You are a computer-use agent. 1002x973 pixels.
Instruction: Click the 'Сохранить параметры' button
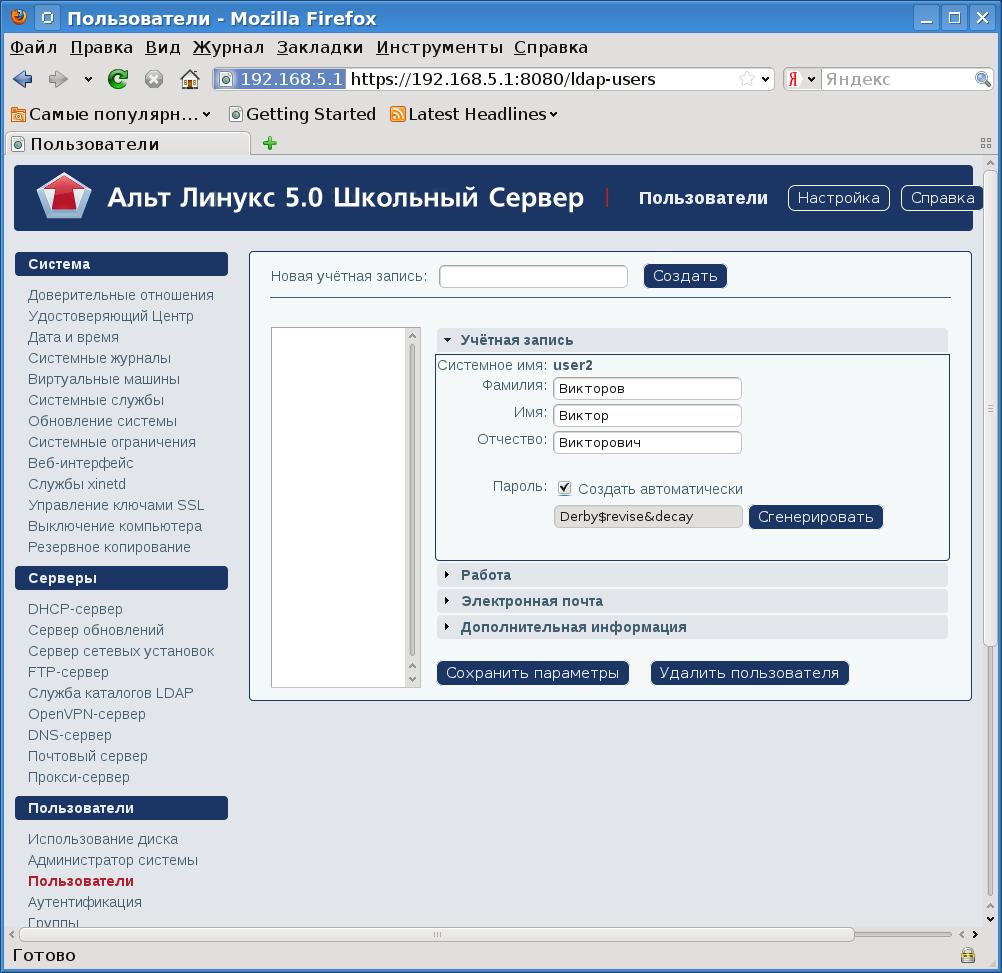pos(533,673)
